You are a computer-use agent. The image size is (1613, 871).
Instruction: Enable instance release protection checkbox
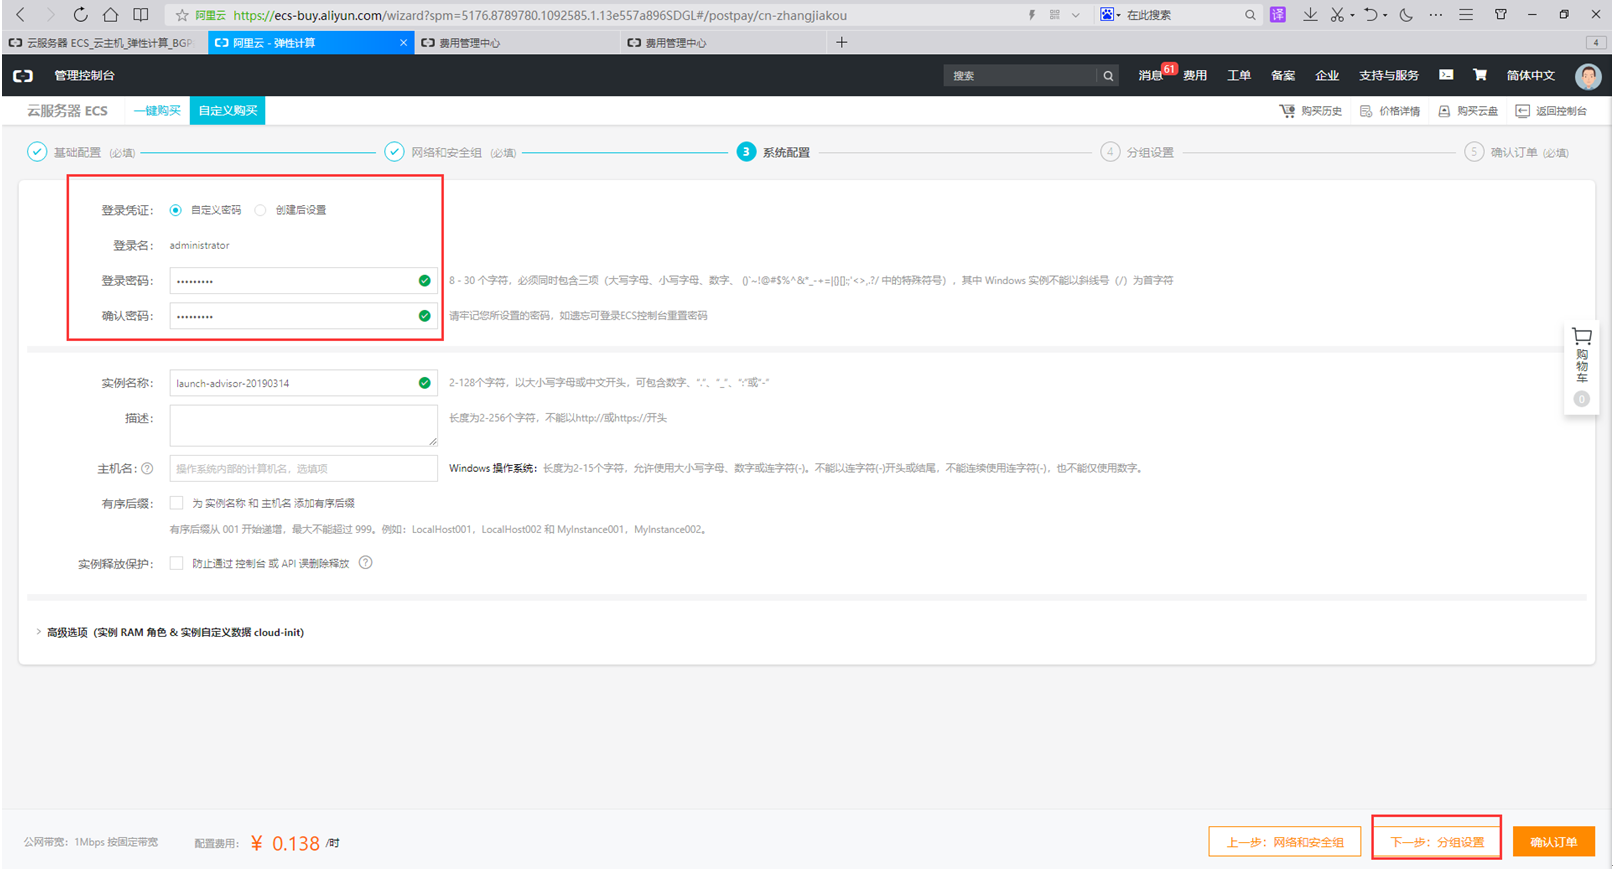tap(177, 563)
